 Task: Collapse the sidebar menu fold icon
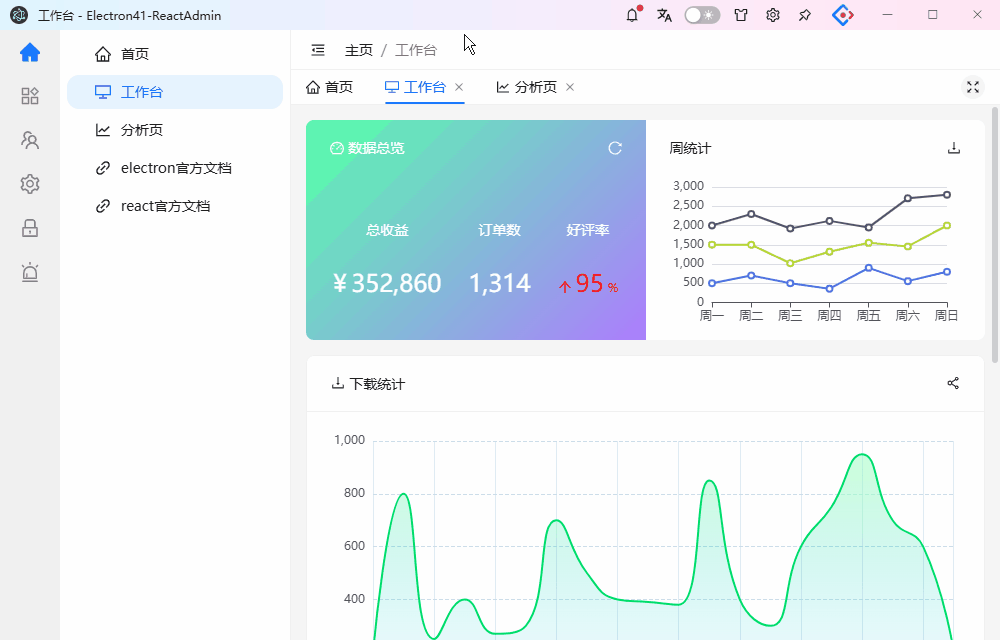(x=318, y=50)
